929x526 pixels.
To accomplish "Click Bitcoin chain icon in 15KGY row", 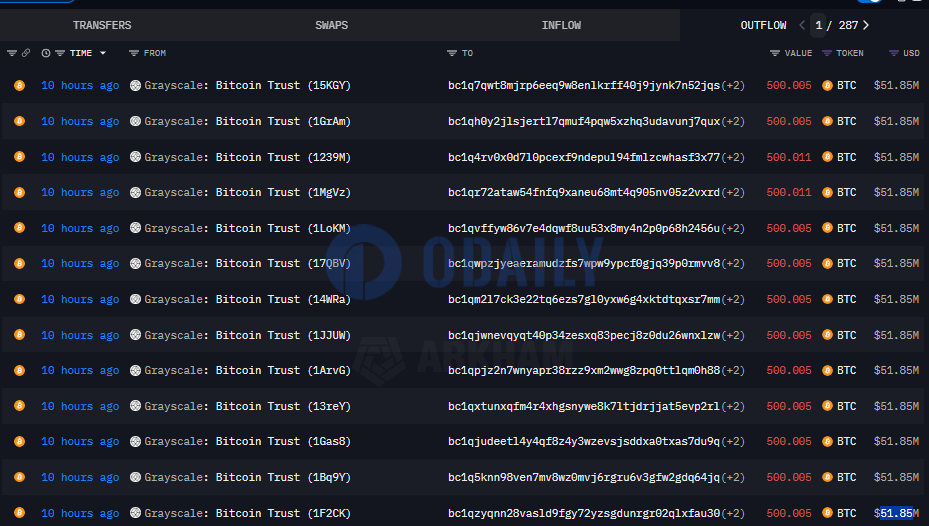I will pos(20,85).
